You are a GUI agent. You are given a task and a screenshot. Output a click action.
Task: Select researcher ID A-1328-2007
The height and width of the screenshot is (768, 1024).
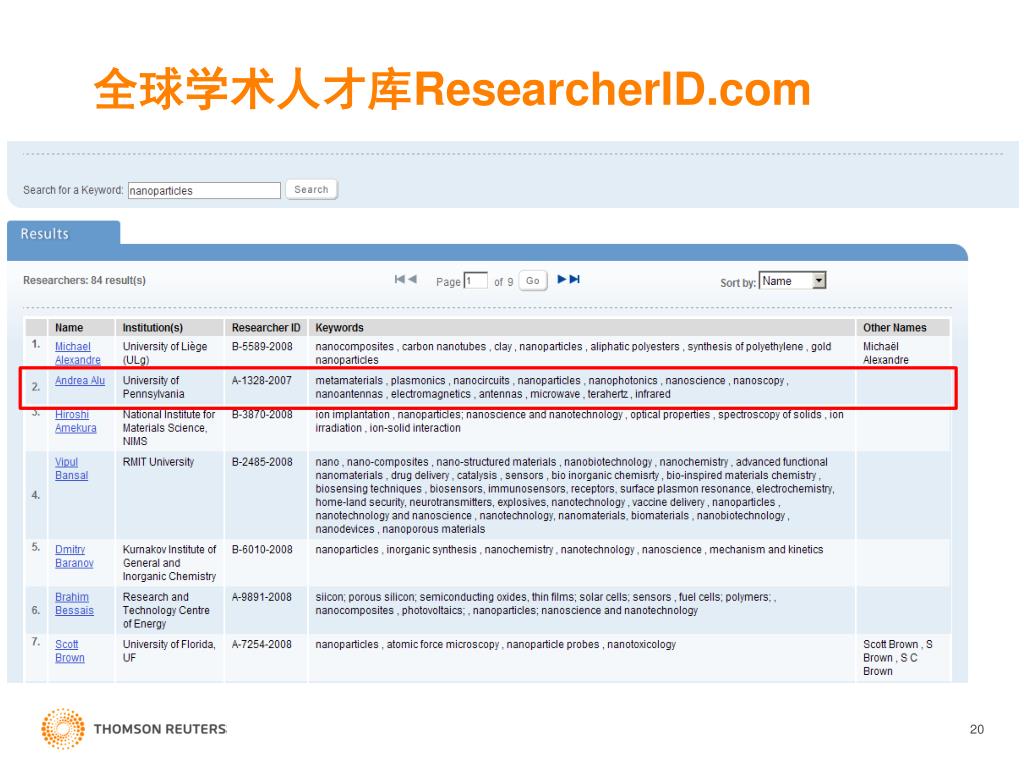262,380
